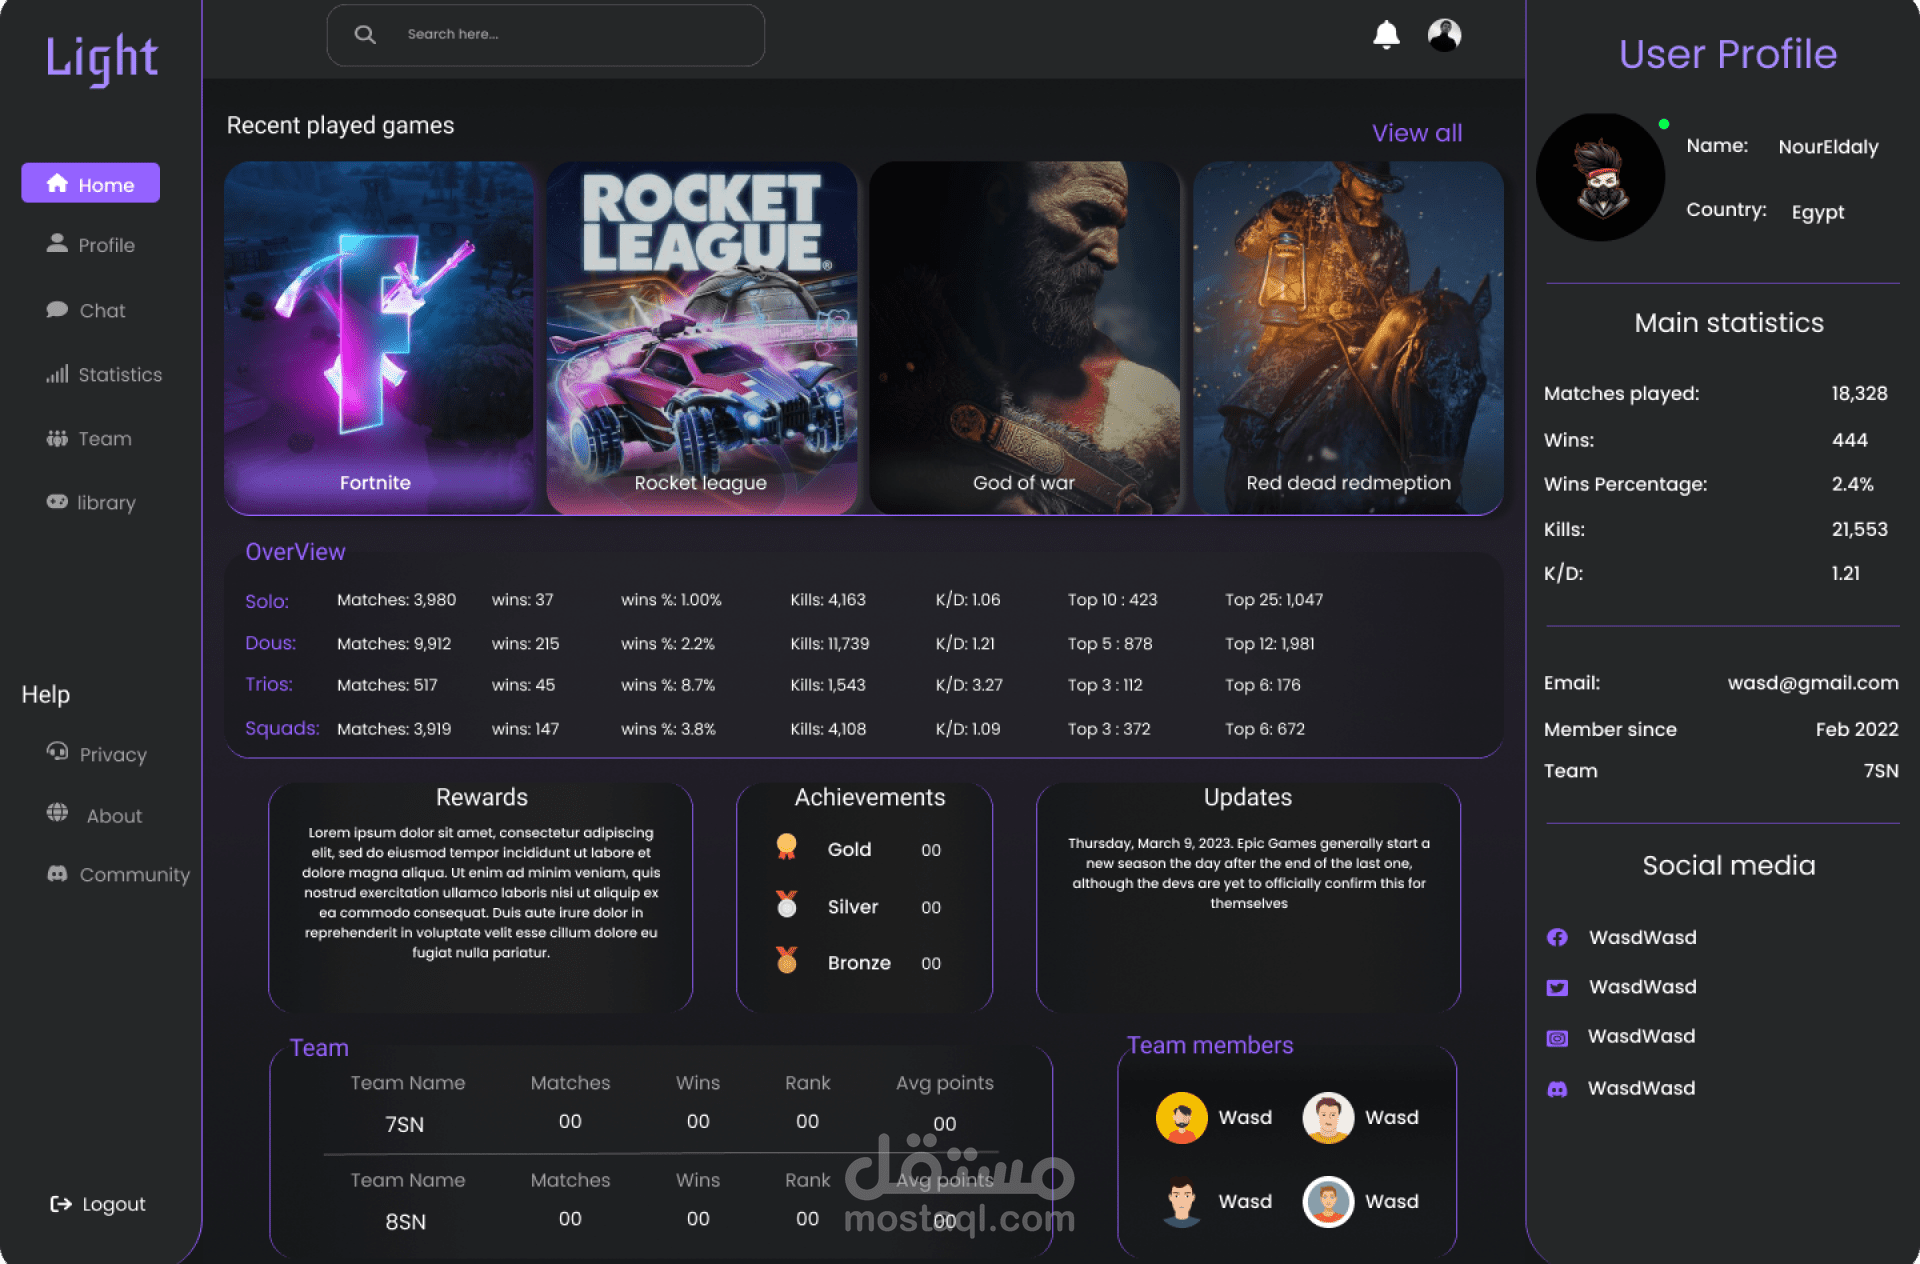1920x1264 pixels.
Task: Click the notification bell icon
Action: (x=1386, y=35)
